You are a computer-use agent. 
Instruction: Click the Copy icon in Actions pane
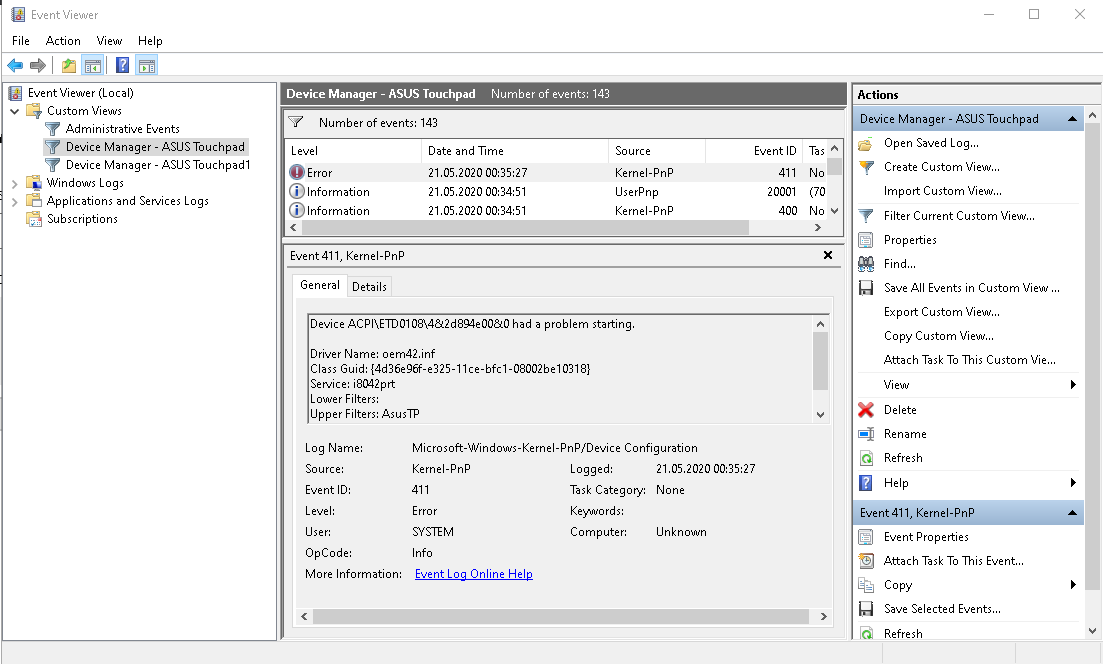(866, 585)
